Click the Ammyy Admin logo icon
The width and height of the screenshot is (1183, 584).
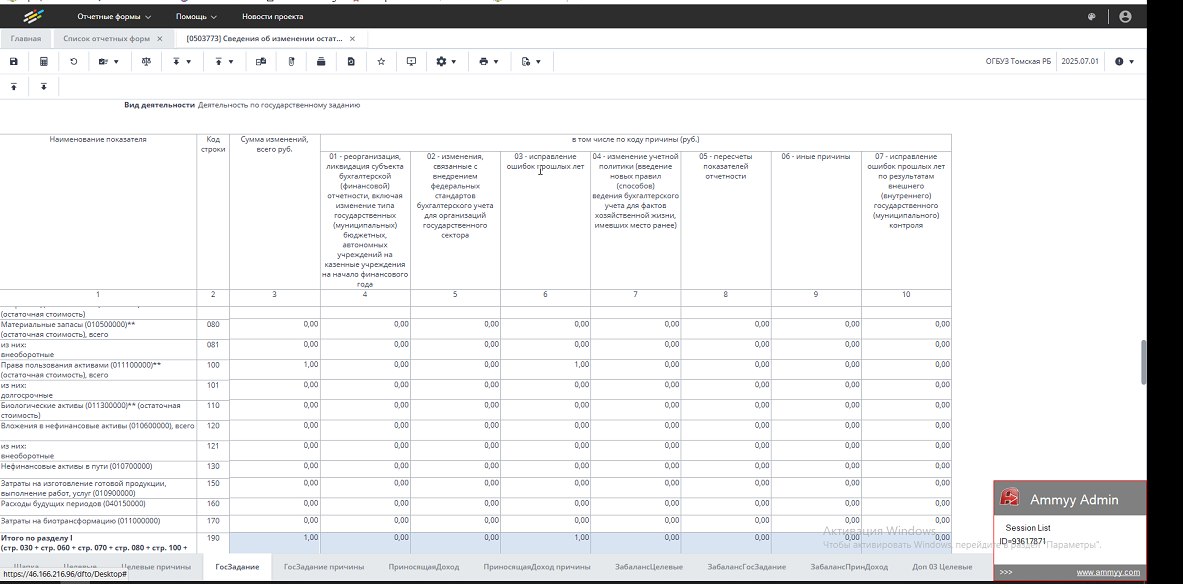click(x=1009, y=498)
